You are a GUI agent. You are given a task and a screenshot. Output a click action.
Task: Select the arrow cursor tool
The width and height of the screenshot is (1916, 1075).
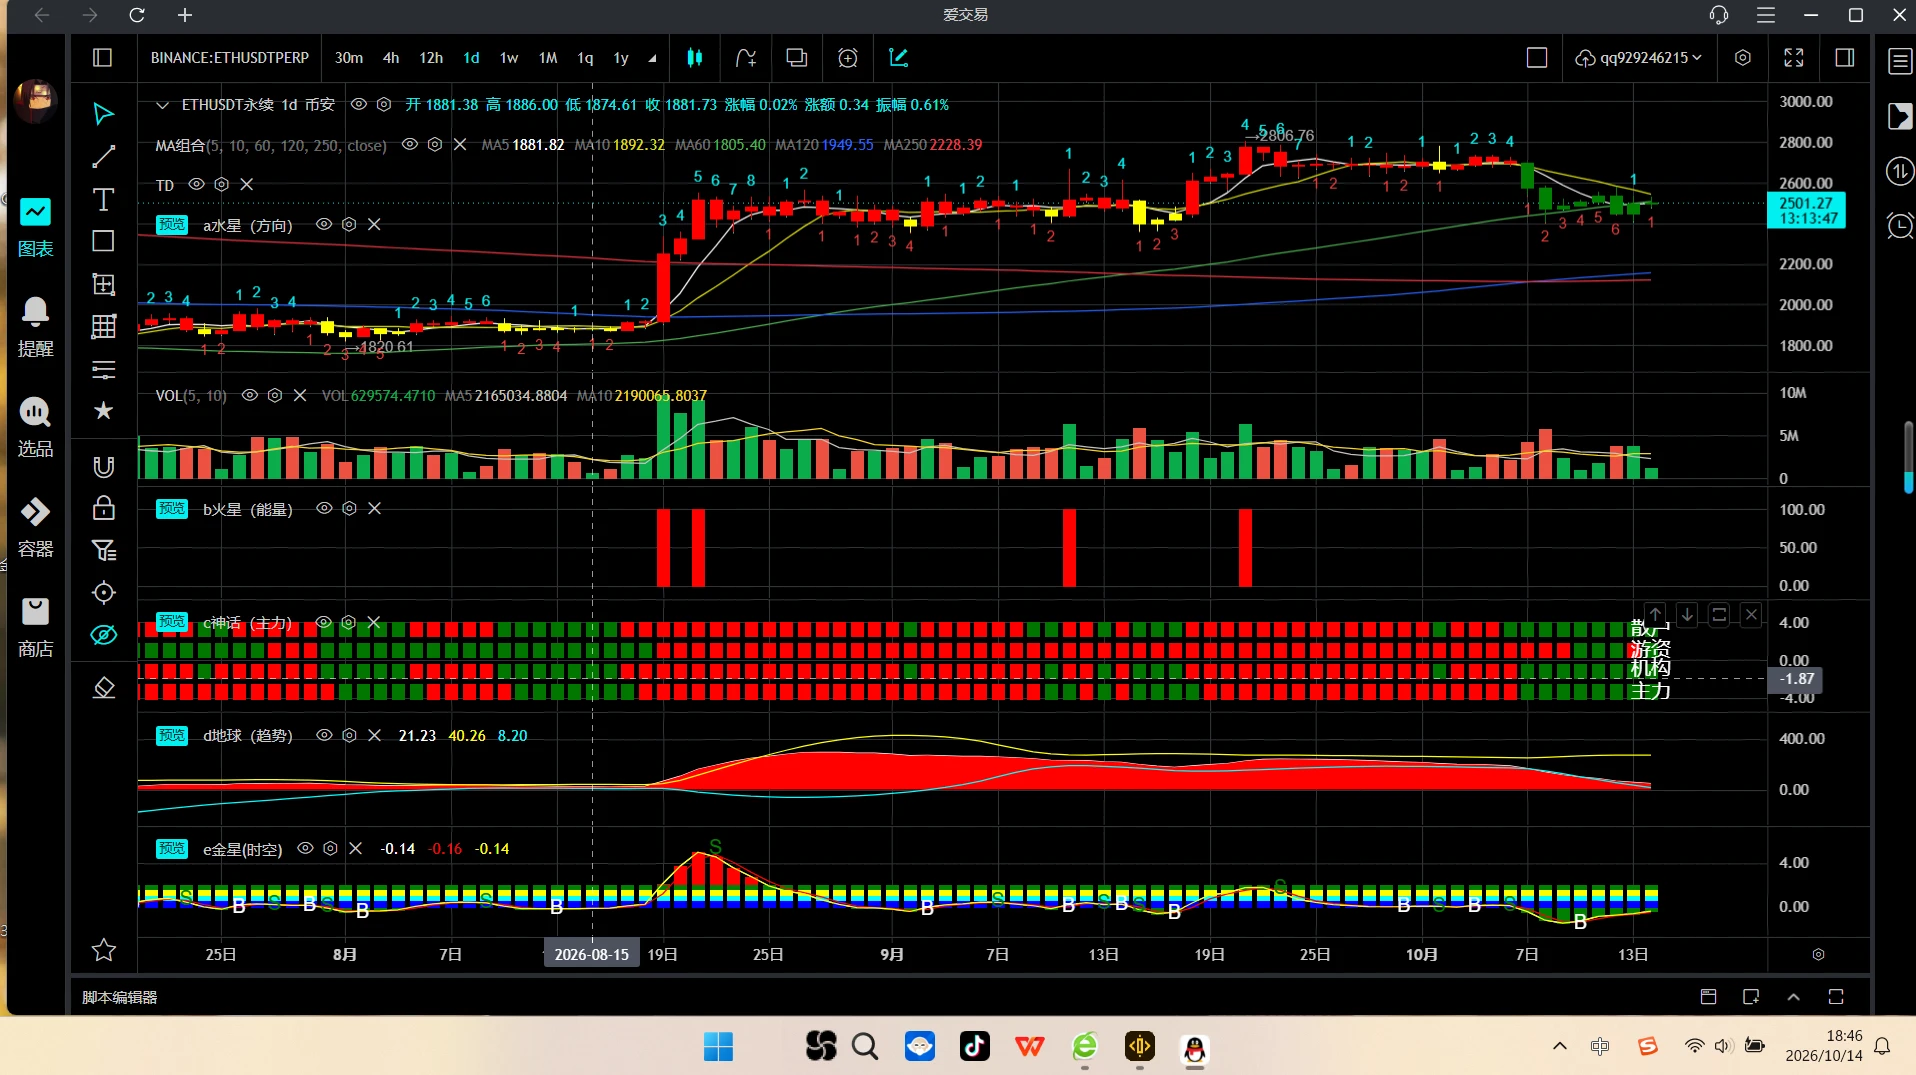click(103, 114)
